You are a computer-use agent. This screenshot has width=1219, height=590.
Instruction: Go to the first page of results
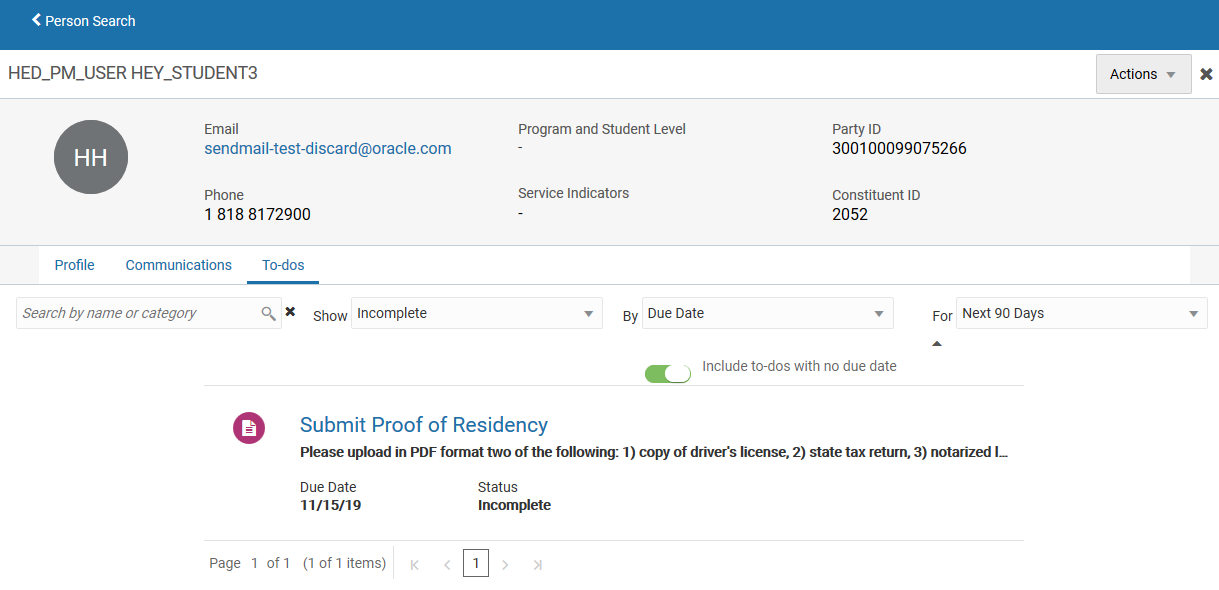(x=415, y=565)
